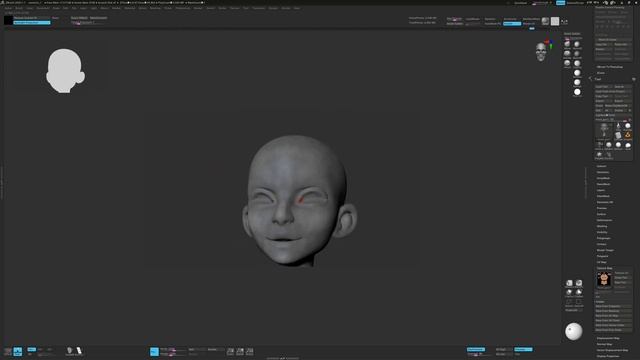
Task: Pick the second sphere in top Quick Select row
Action: point(577,44)
